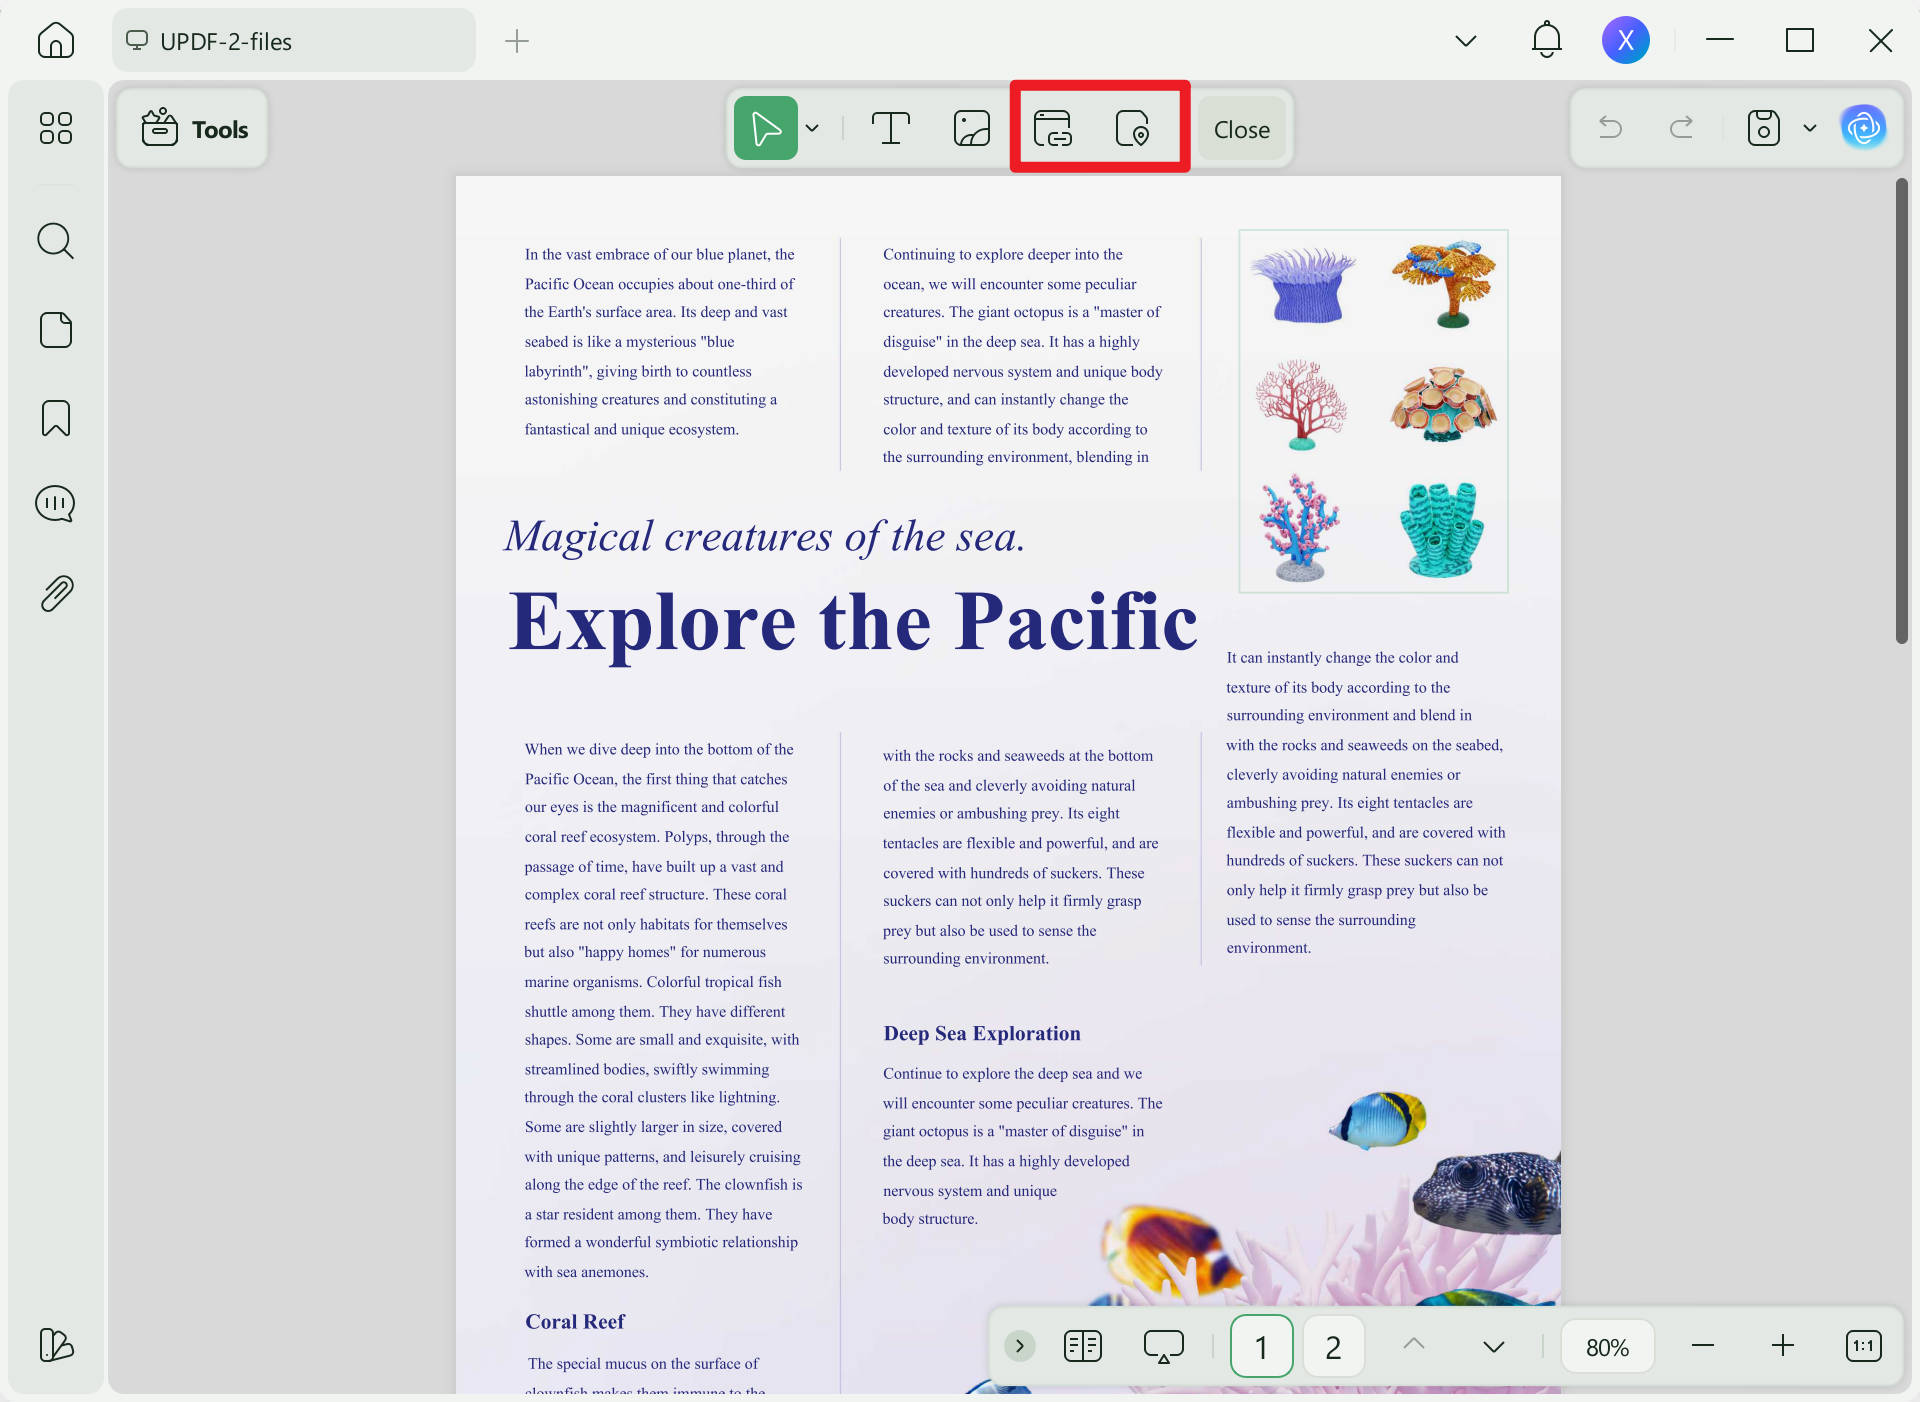Screen dimensions: 1920x1402
Task: Collapse the bottom page navigation bar
Action: (1019, 1346)
